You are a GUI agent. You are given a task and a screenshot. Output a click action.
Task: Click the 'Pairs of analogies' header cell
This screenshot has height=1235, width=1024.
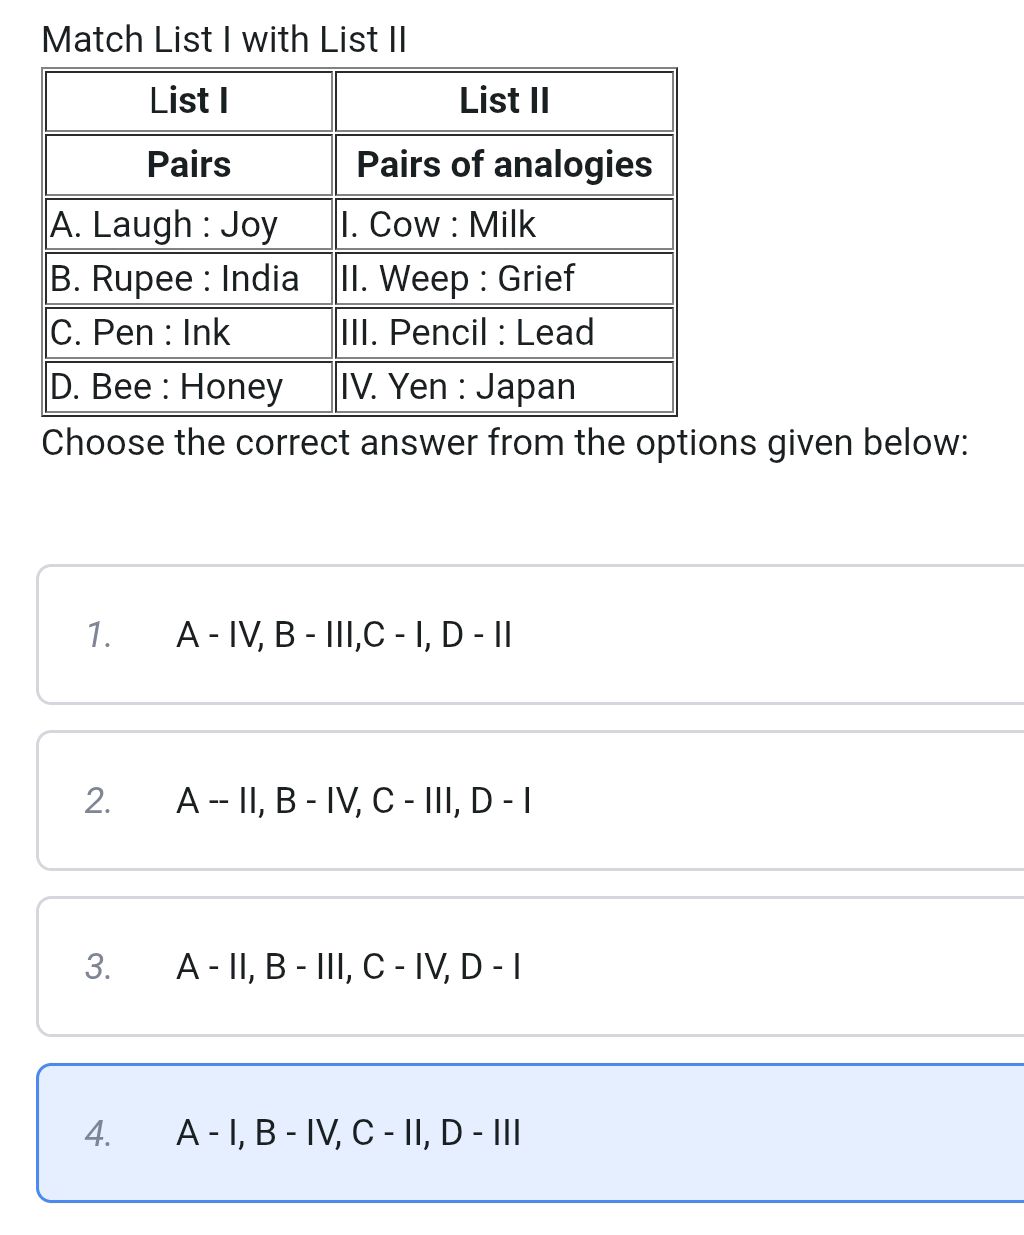504,164
